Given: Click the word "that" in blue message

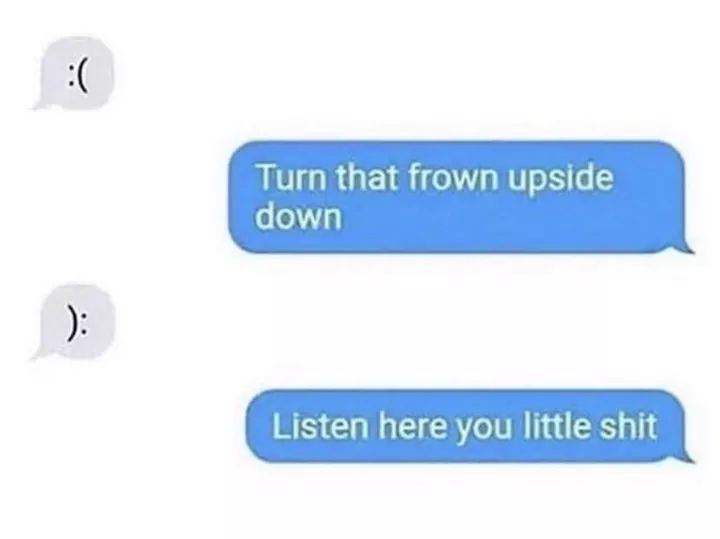Looking at the screenshot, I should coord(367,178).
